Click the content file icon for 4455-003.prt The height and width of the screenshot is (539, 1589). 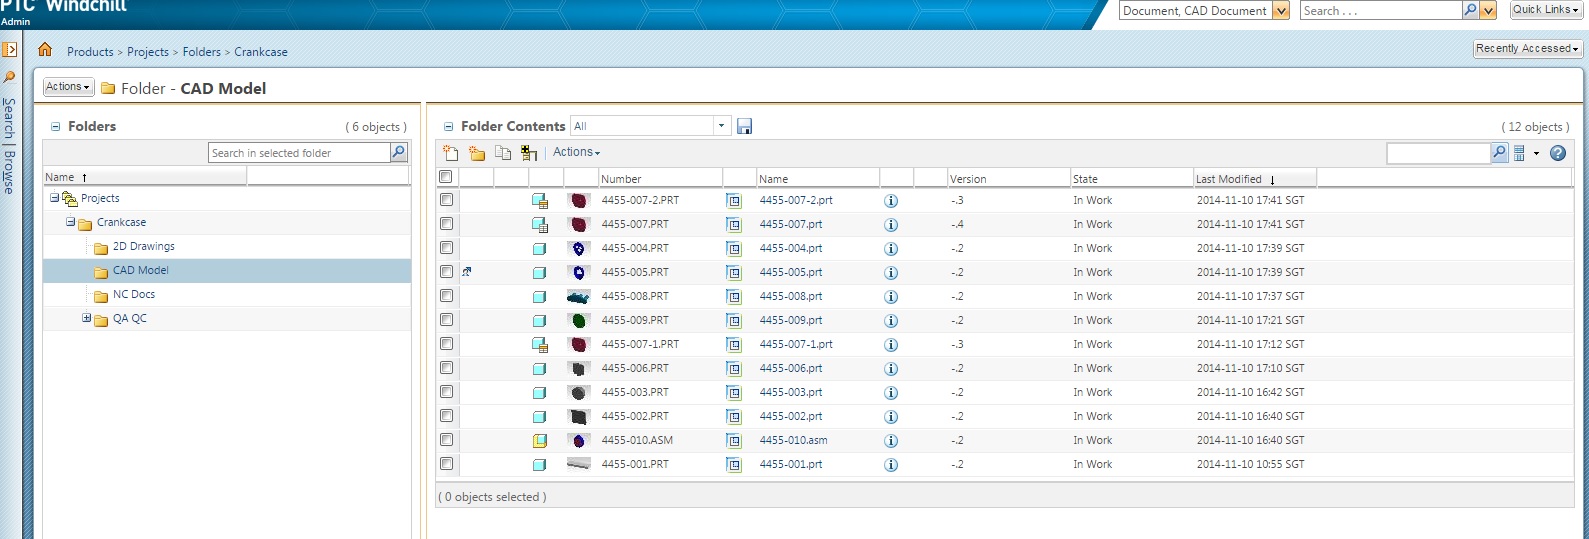[734, 393]
